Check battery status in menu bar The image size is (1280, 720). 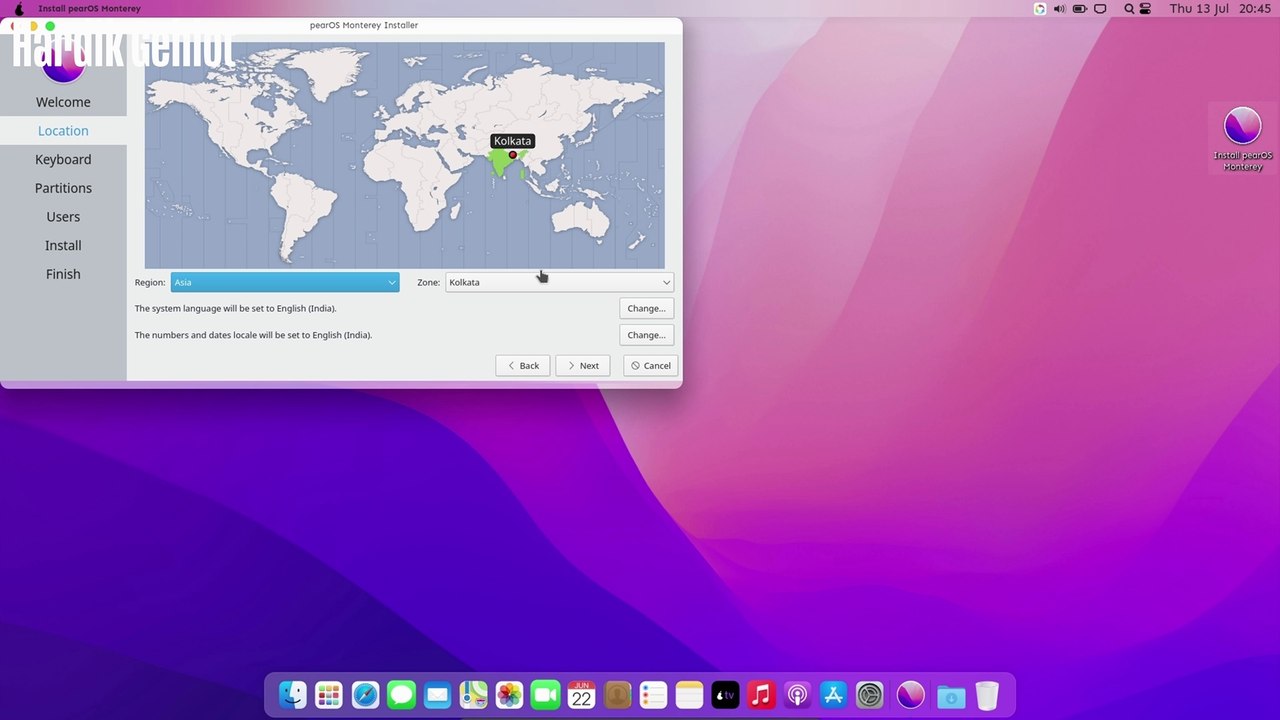pyautogui.click(x=1080, y=9)
